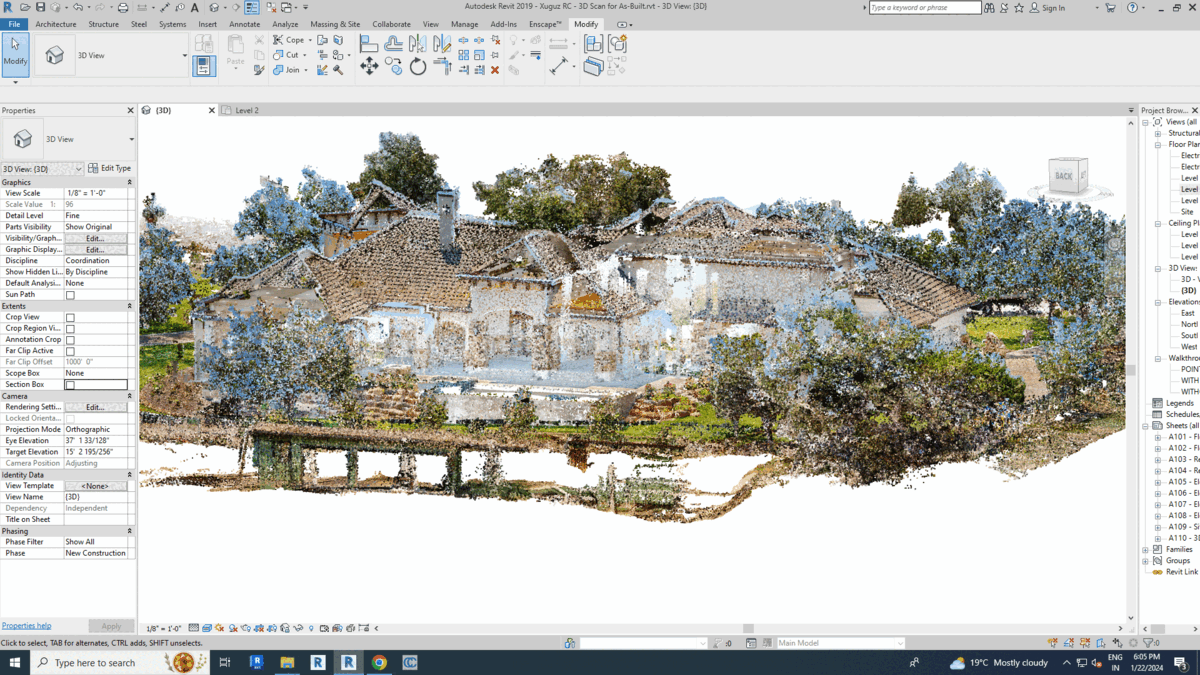Click the search keyword input field
Screen dimensions: 1200x675
pyautogui.click(x=924, y=8)
